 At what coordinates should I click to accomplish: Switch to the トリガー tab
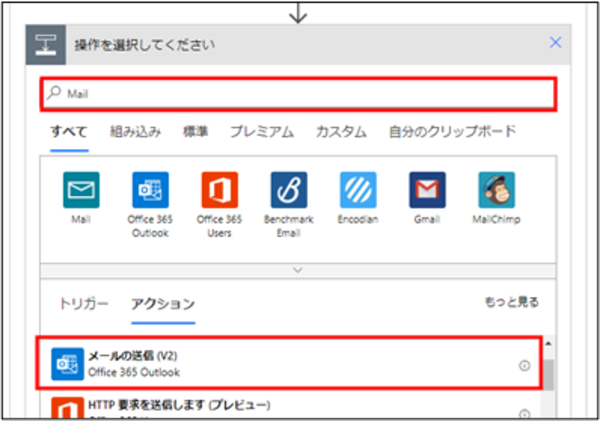(x=84, y=304)
